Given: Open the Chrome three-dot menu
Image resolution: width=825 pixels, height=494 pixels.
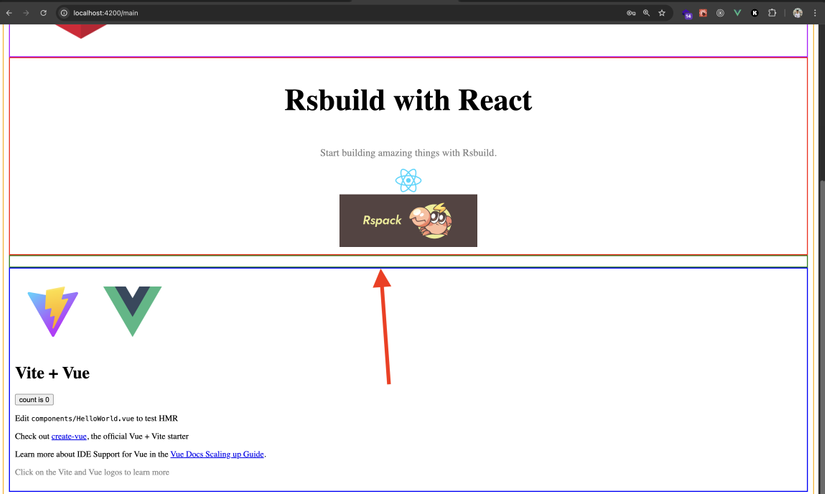Looking at the screenshot, I should (814, 13).
